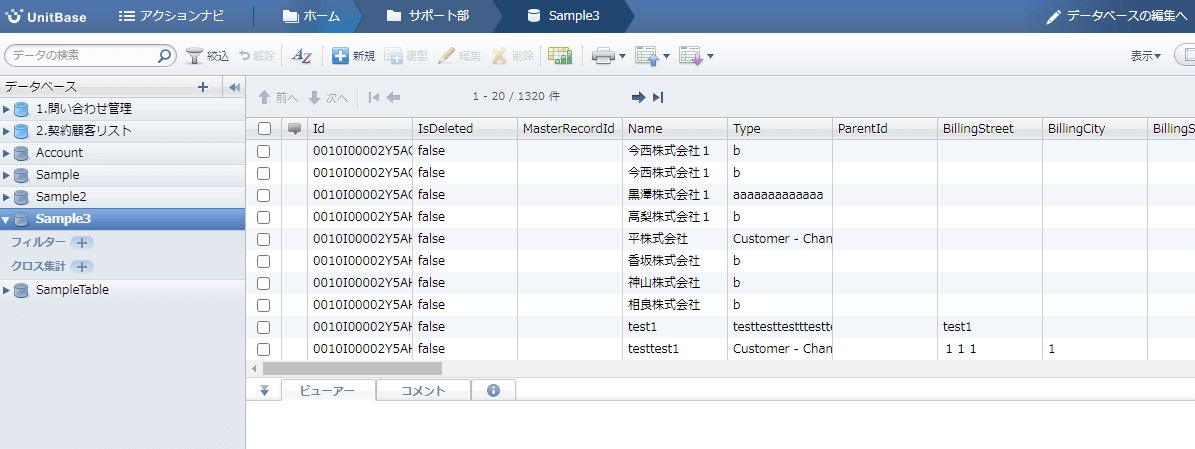
Task: Check the row for 黒澤株式会社１
Action: point(264,194)
